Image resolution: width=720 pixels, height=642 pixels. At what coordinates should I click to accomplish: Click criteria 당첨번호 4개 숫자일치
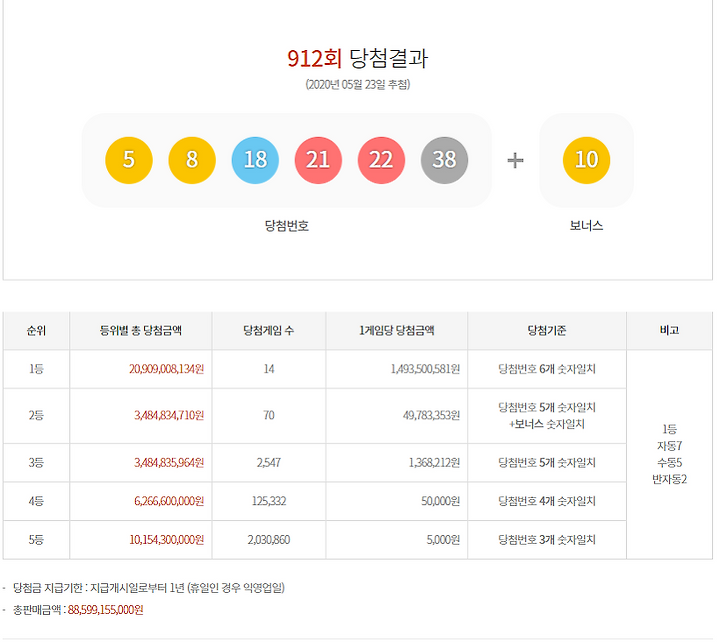click(547, 501)
